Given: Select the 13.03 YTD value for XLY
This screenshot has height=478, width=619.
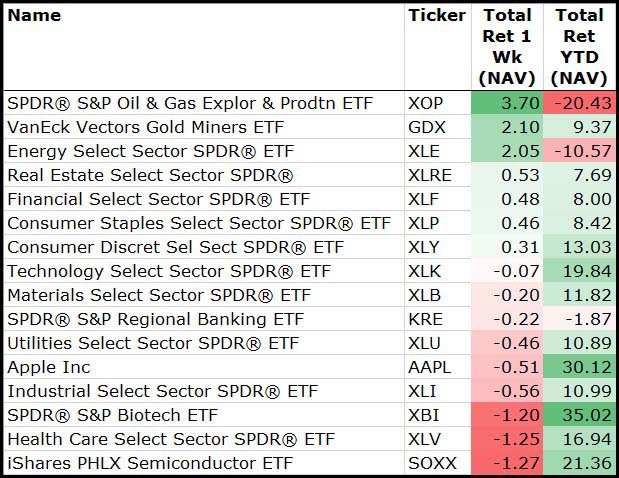Looking at the screenshot, I should pos(579,247).
